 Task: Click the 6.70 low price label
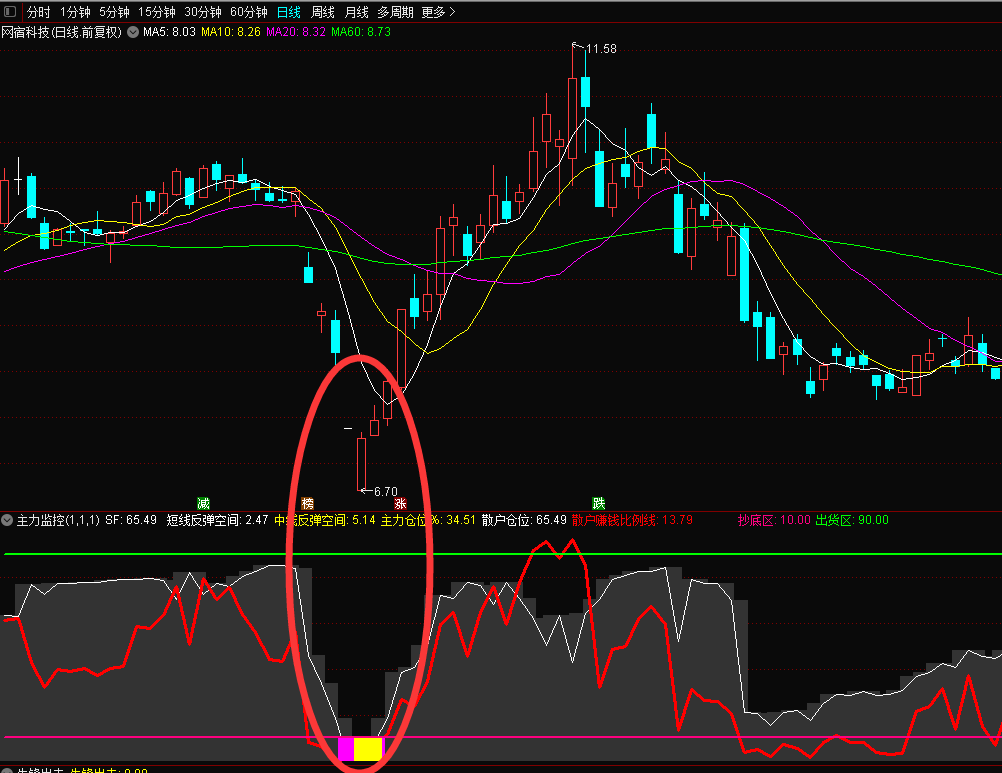pos(386,491)
